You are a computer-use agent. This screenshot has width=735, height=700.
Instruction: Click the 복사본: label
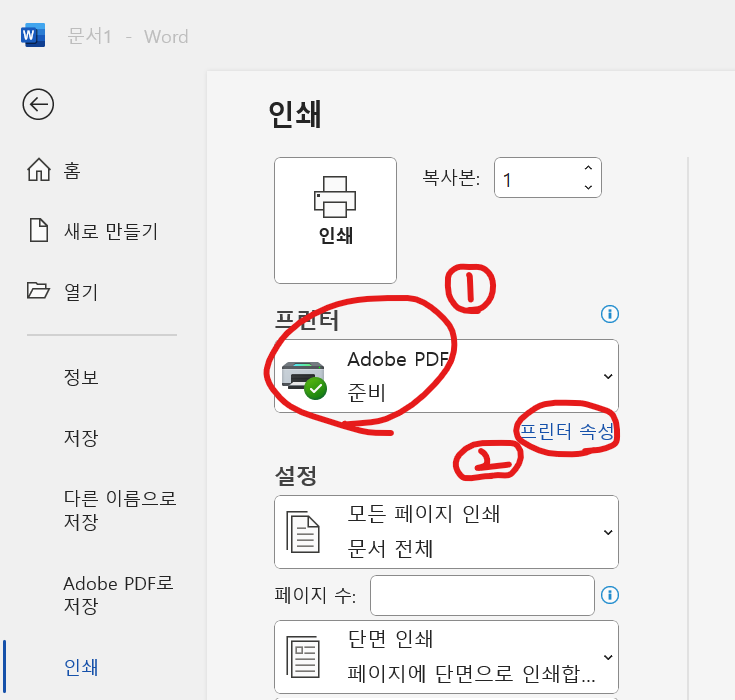click(451, 178)
